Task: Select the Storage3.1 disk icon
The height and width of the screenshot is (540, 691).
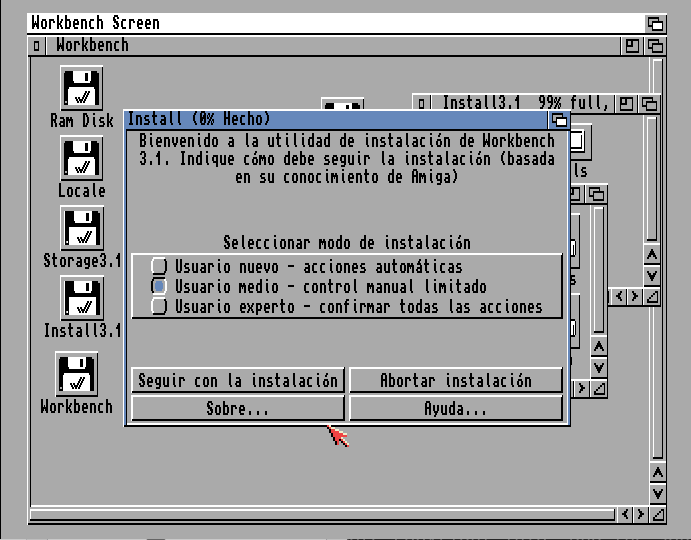Action: pyautogui.click(x=81, y=228)
